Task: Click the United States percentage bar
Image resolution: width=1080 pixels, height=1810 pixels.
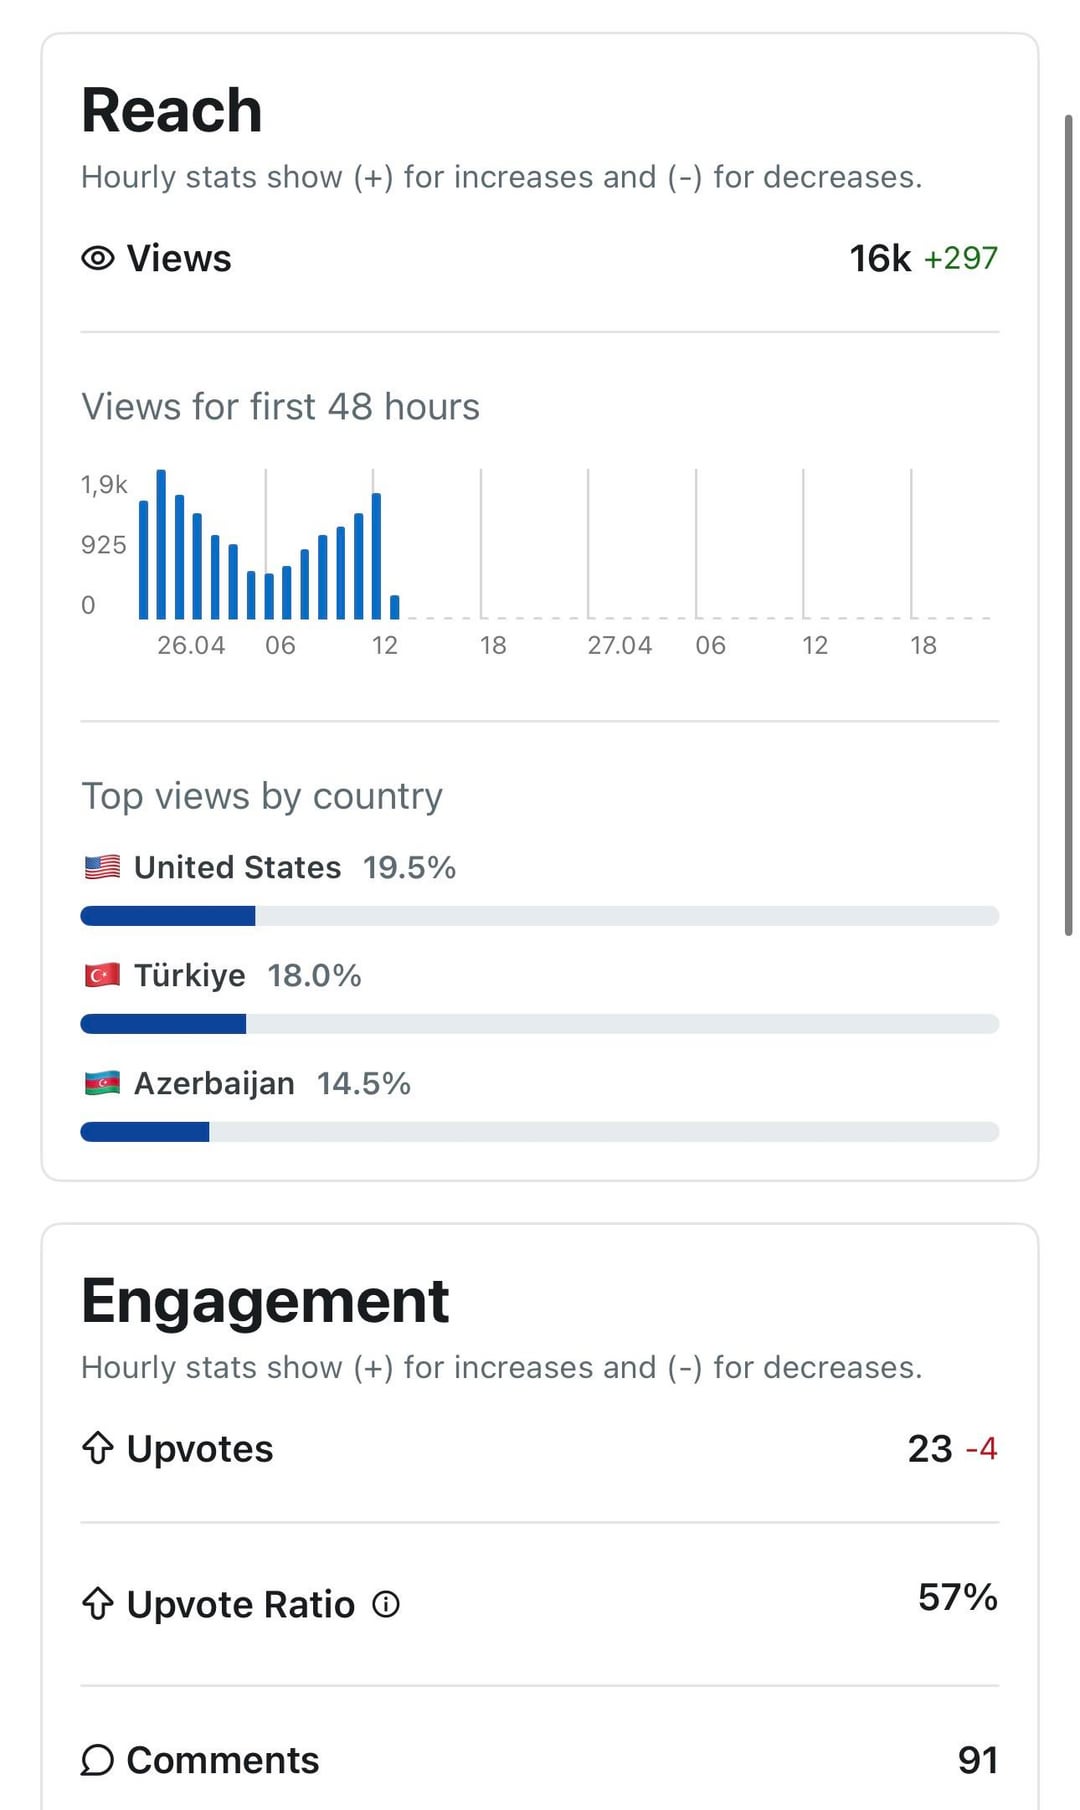Action: 539,916
